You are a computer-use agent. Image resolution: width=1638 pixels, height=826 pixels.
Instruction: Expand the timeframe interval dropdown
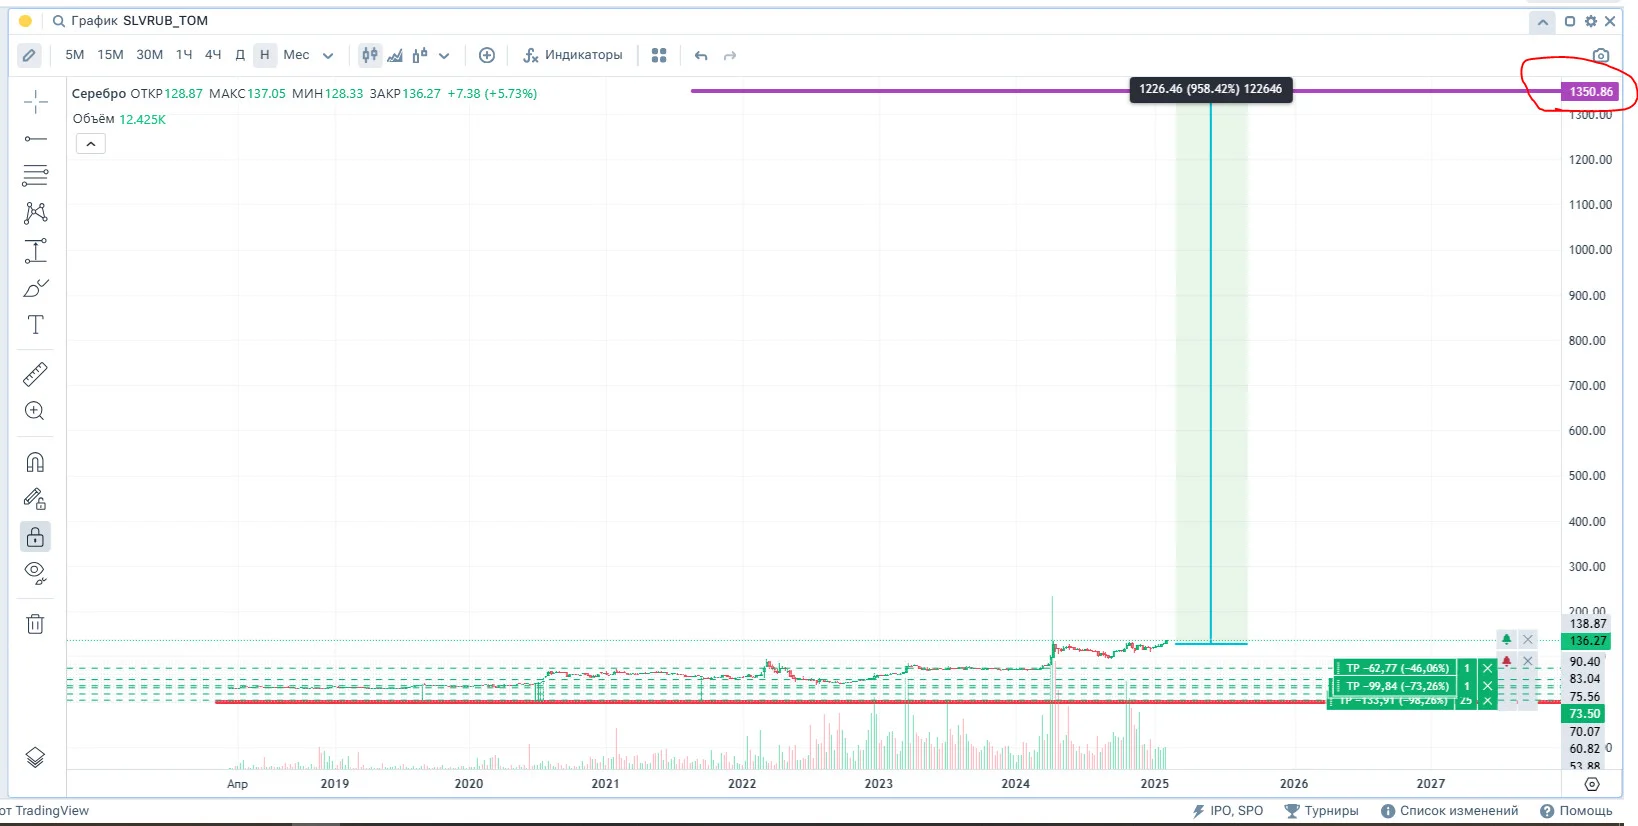[x=328, y=56]
